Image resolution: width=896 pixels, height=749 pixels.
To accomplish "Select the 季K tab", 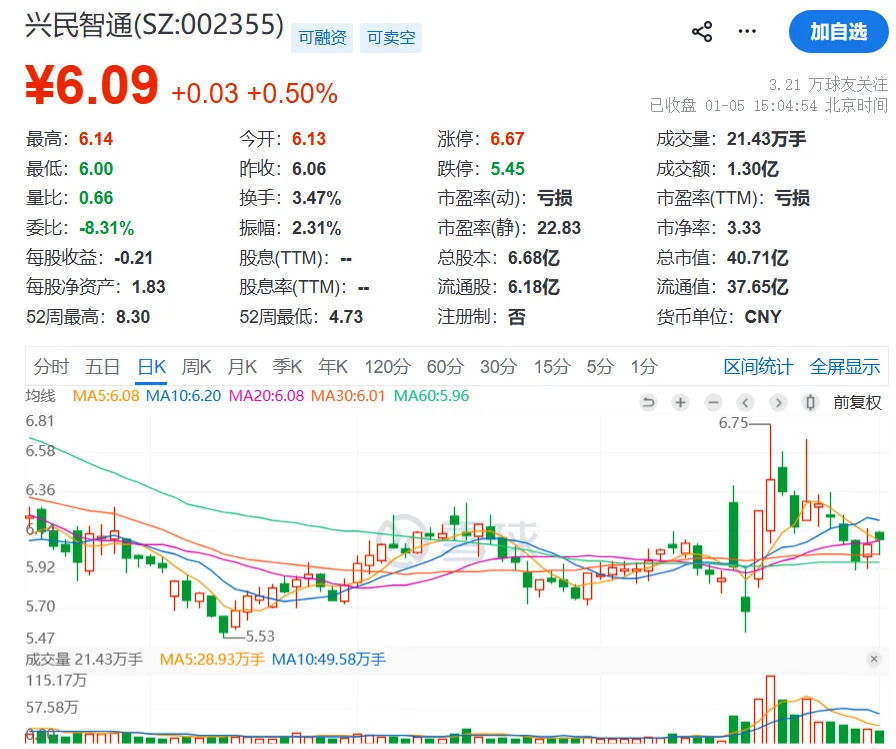I will pyautogui.click(x=287, y=367).
